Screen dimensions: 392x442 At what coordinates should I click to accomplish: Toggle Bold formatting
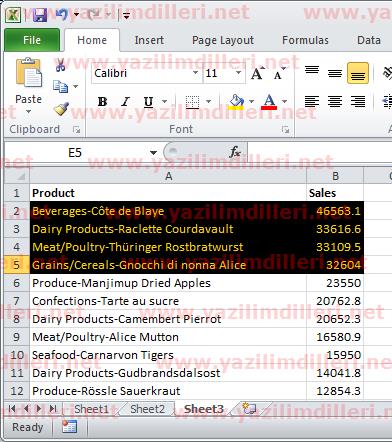(x=102, y=101)
